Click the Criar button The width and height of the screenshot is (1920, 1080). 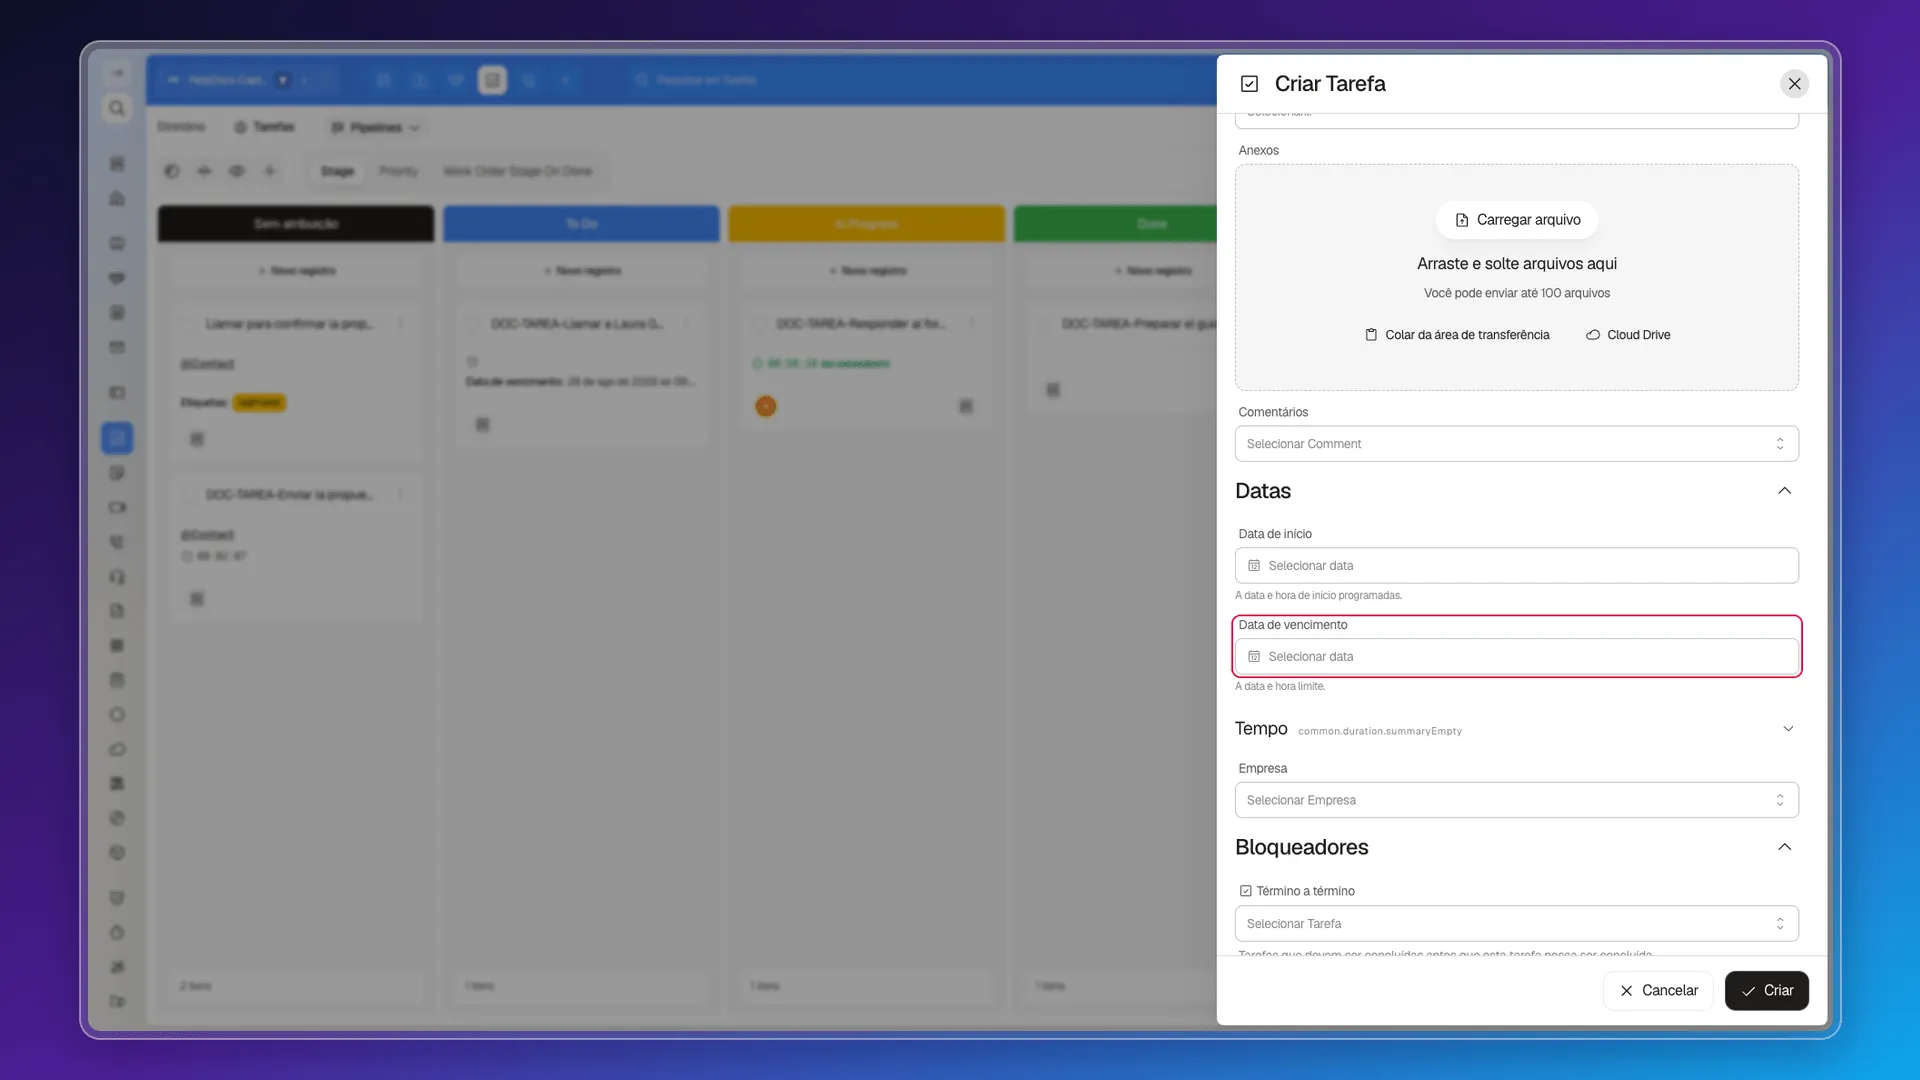1766,991
